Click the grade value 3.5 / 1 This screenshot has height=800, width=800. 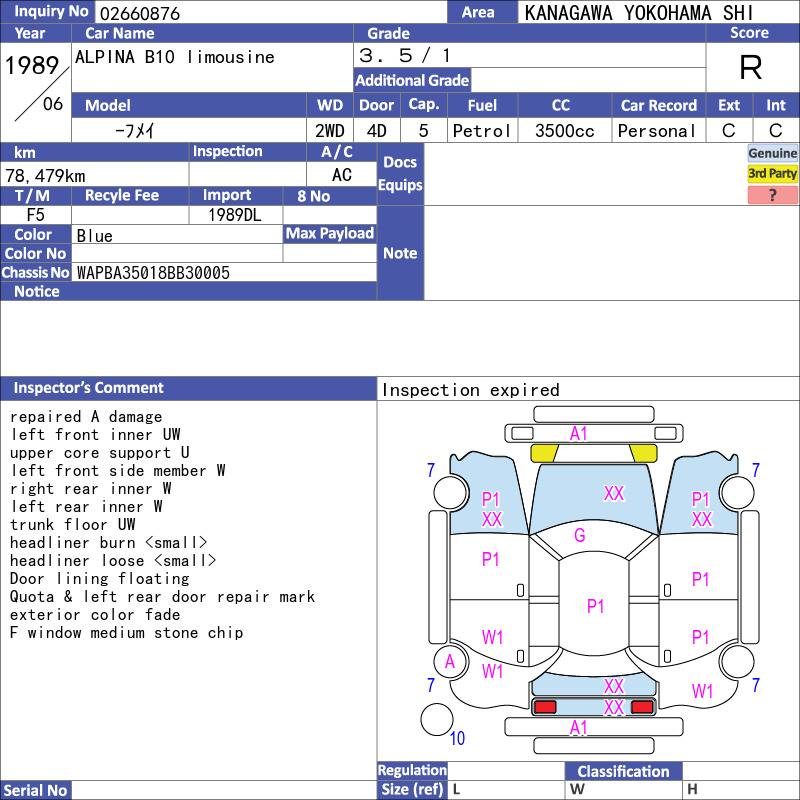(405, 55)
